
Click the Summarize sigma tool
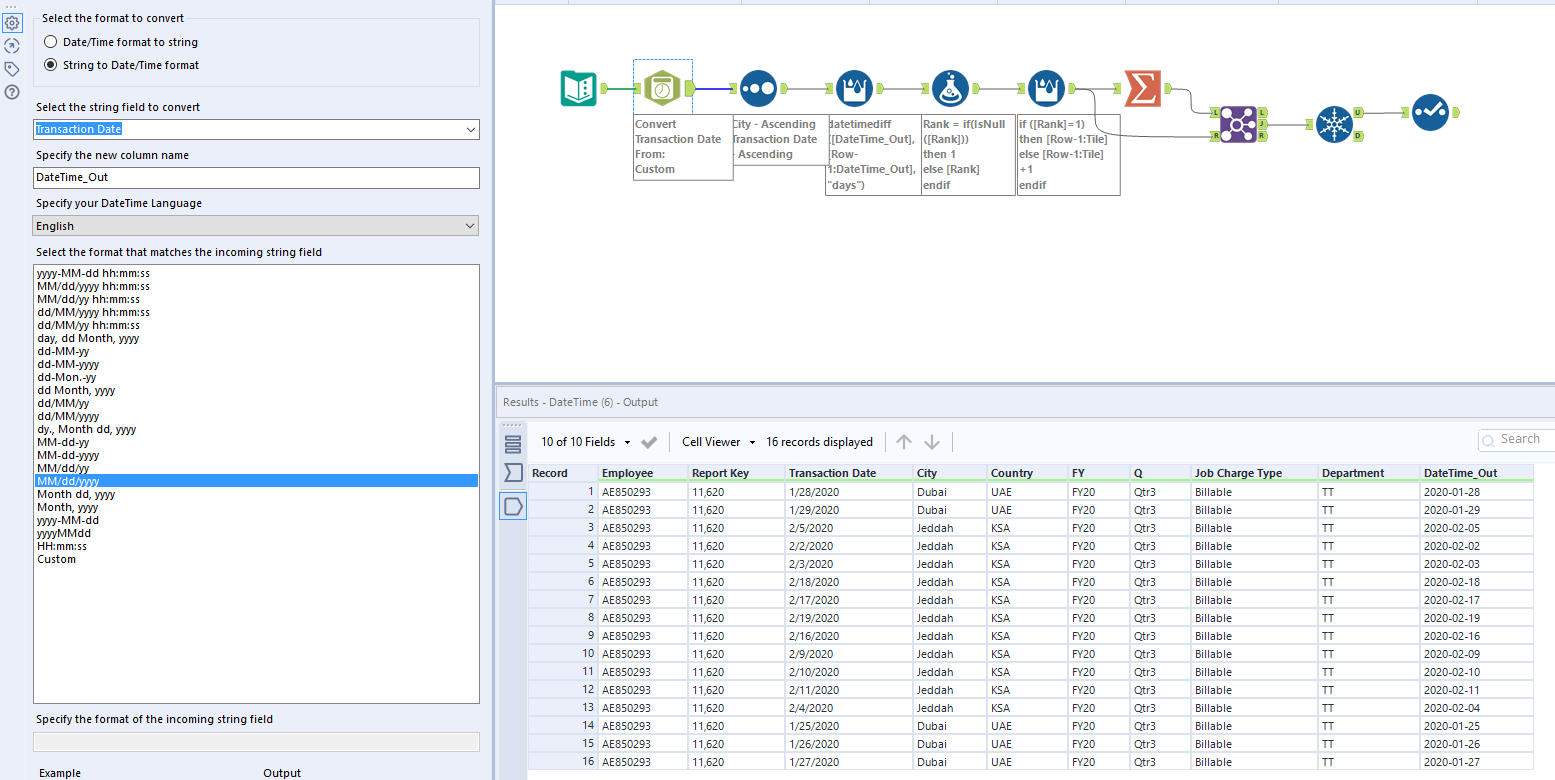click(1142, 88)
